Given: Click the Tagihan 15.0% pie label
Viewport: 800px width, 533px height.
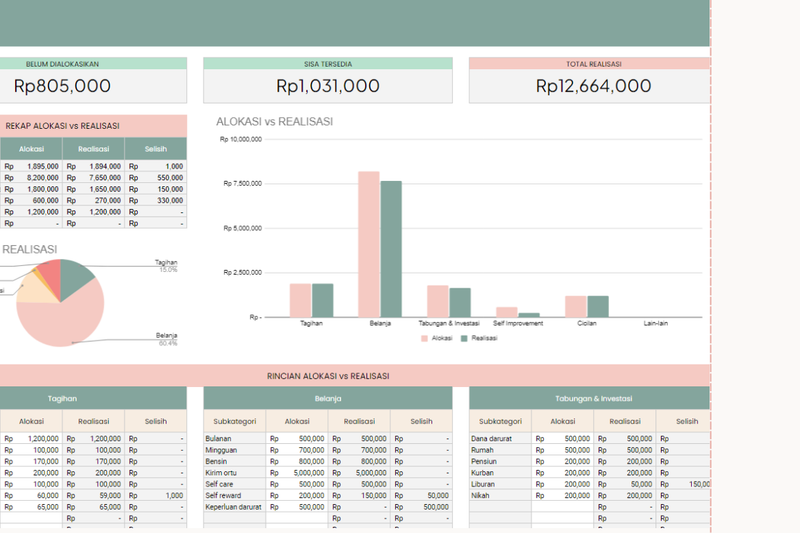Looking at the screenshot, I should pos(166,266).
